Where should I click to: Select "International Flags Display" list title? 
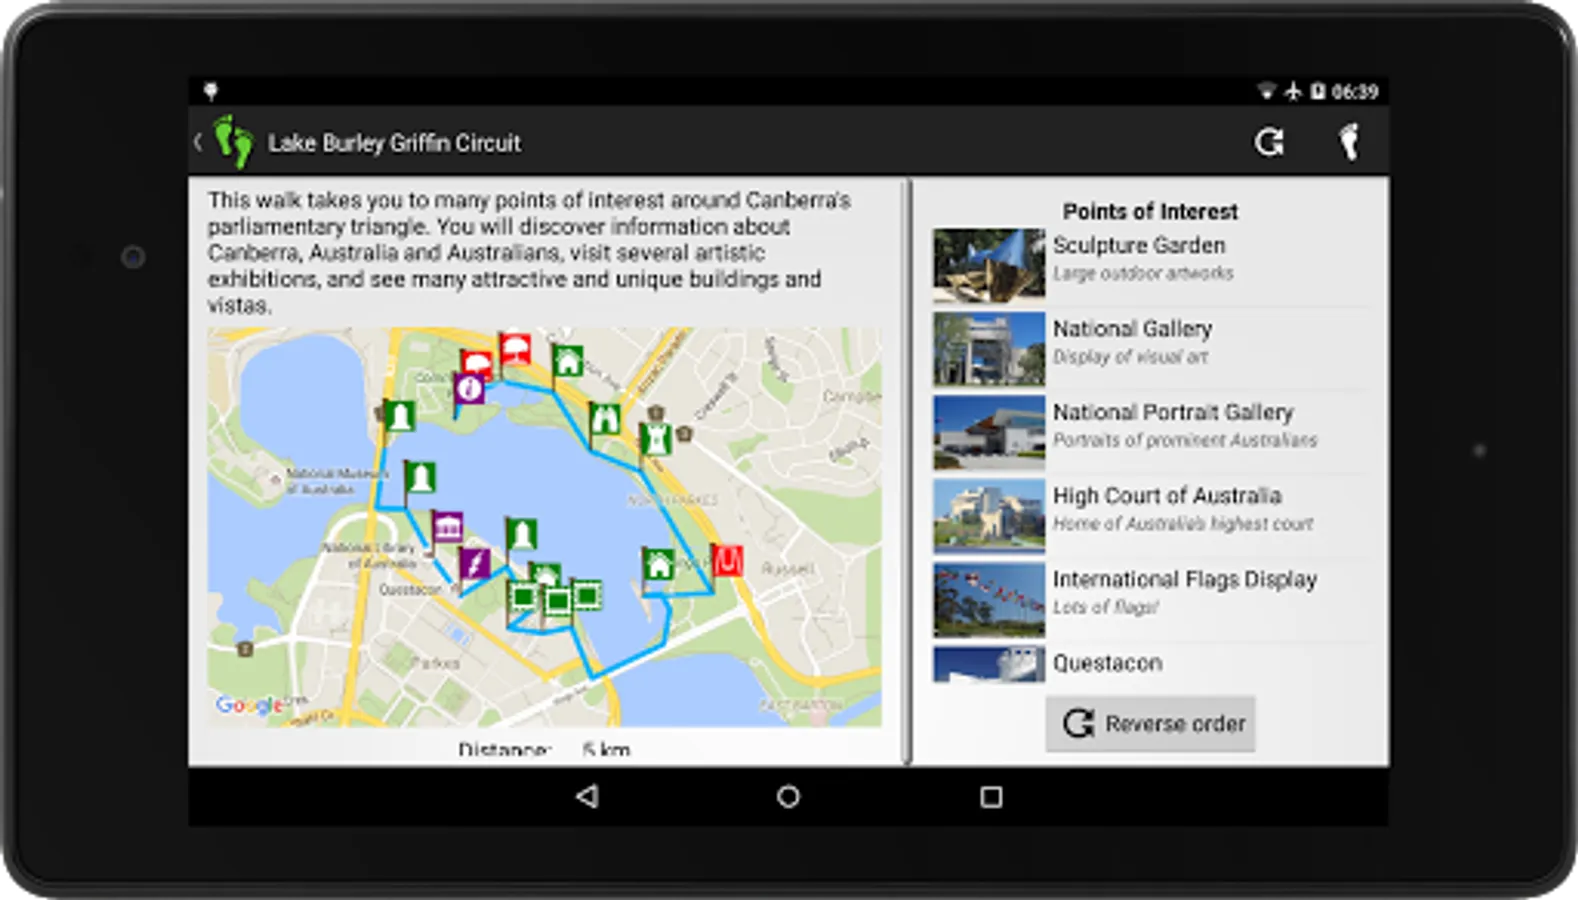tap(1185, 580)
